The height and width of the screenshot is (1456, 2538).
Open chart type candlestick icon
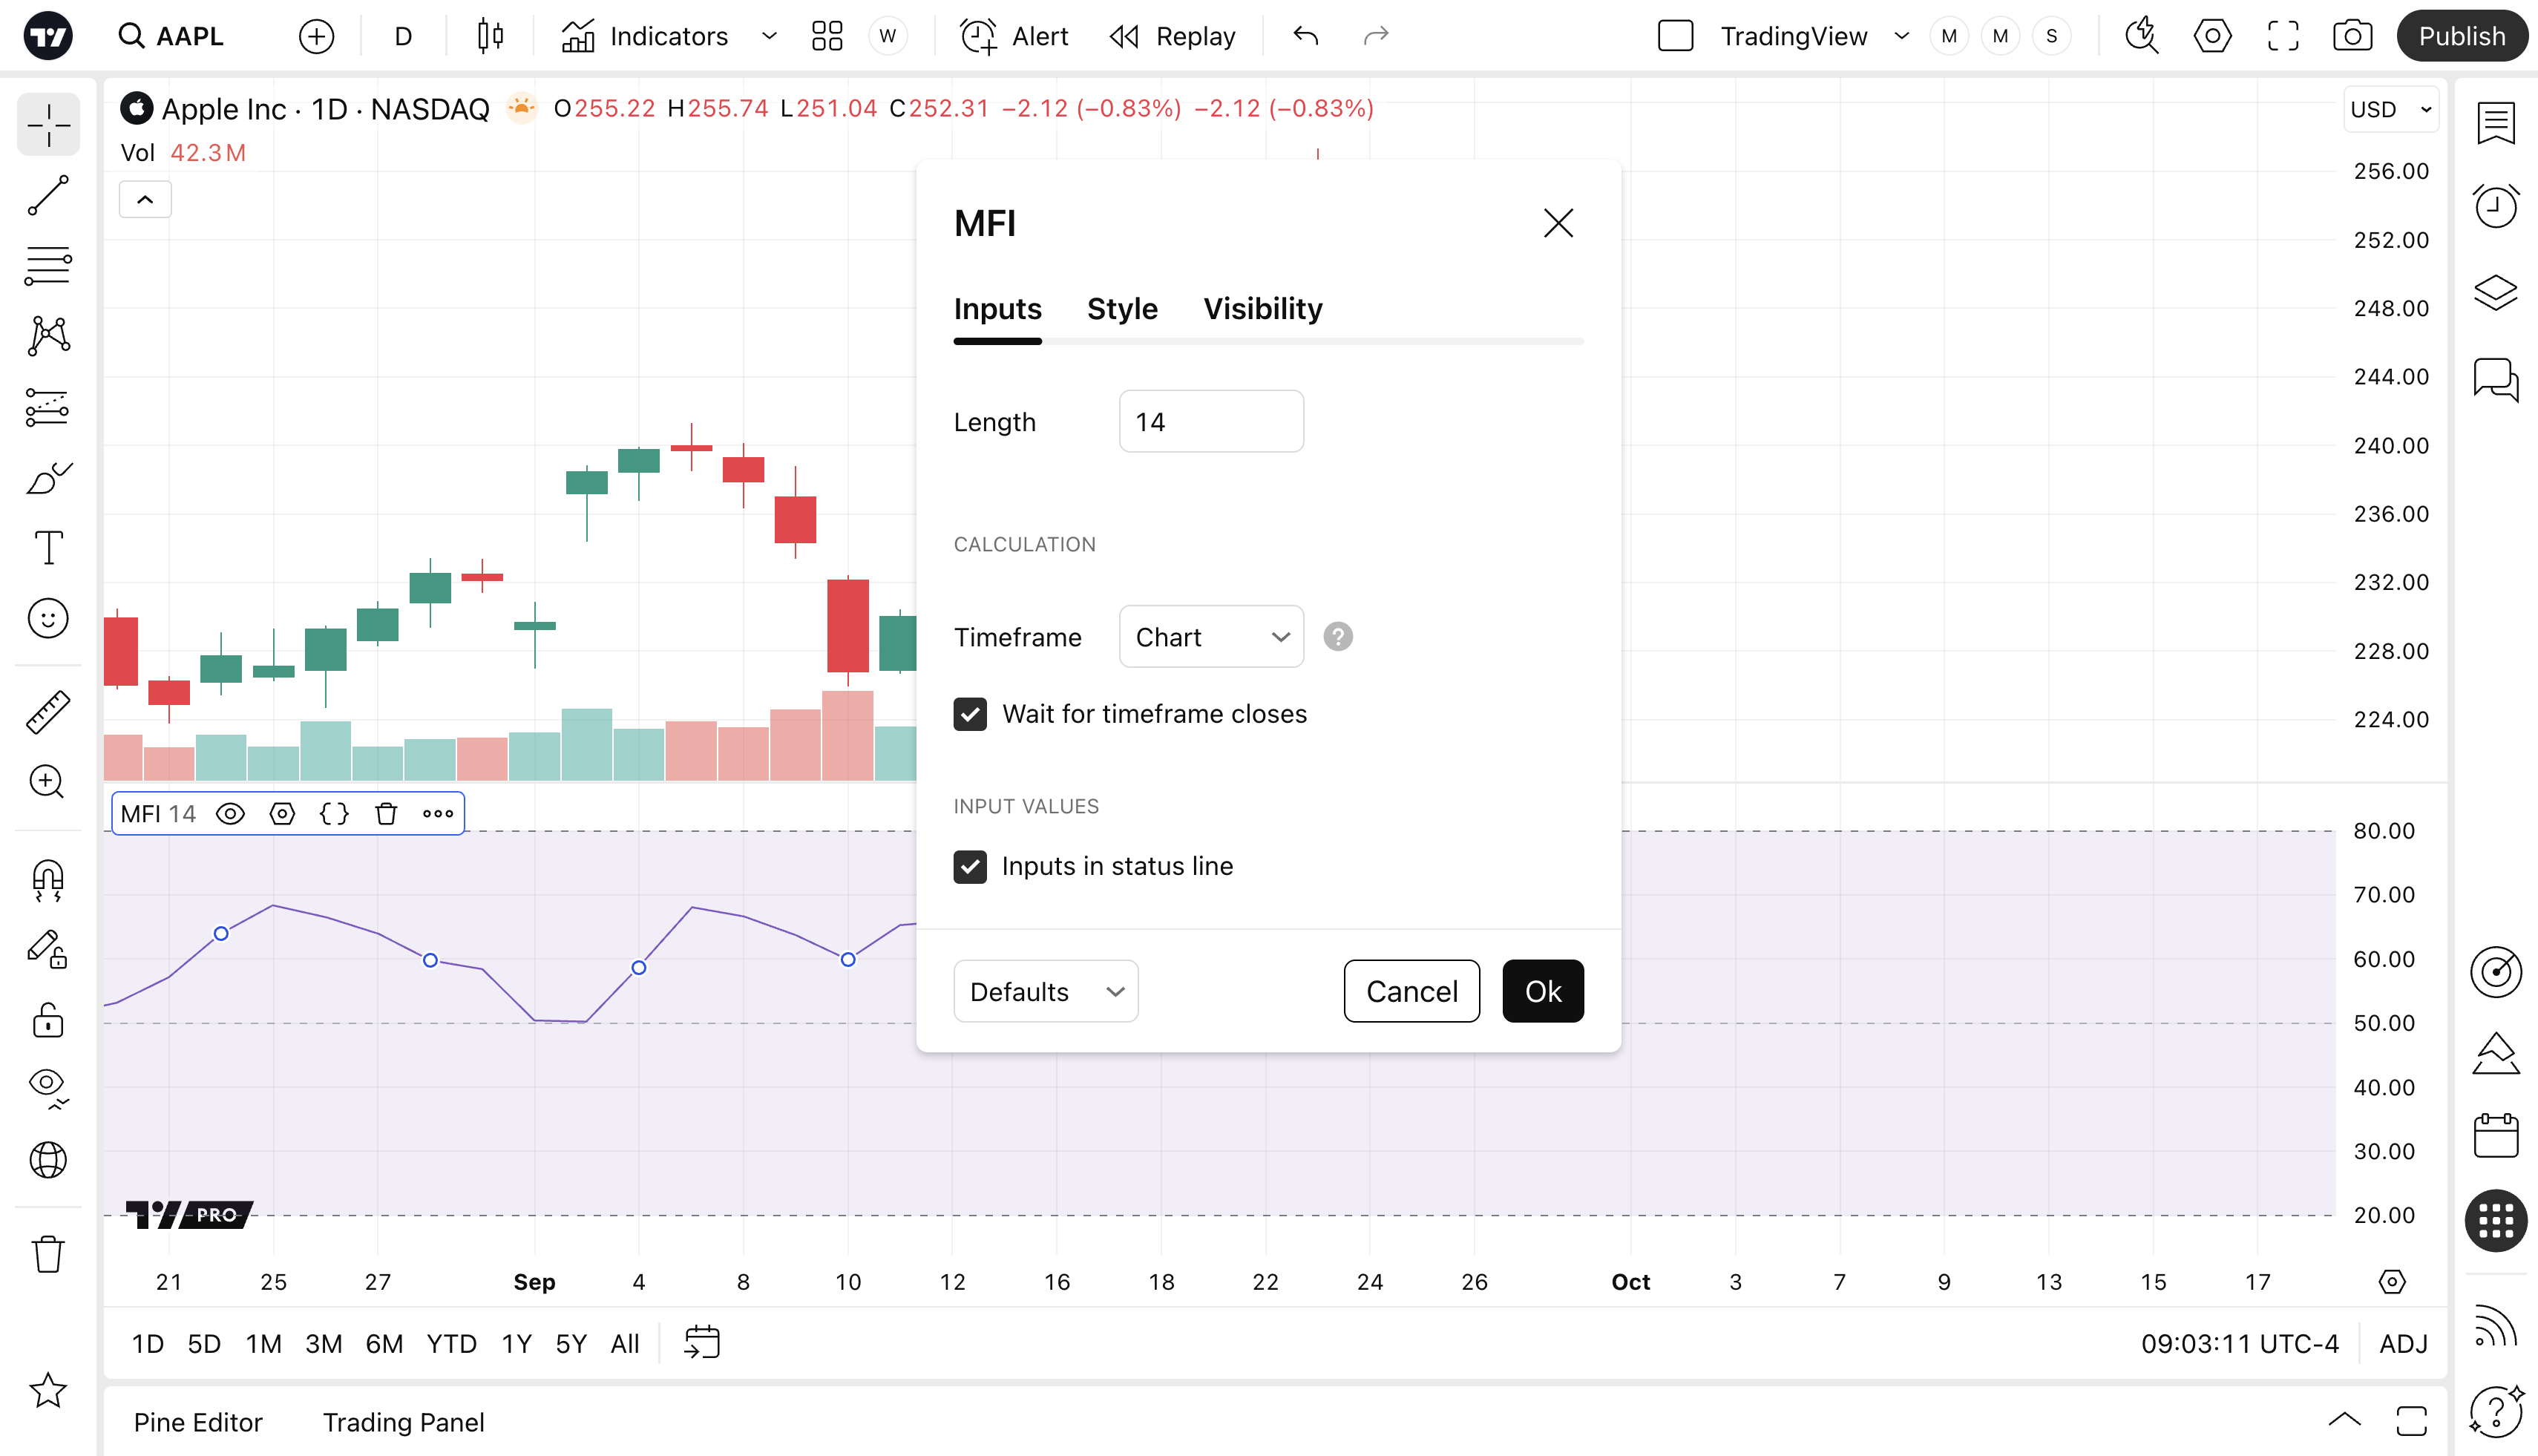tap(490, 37)
